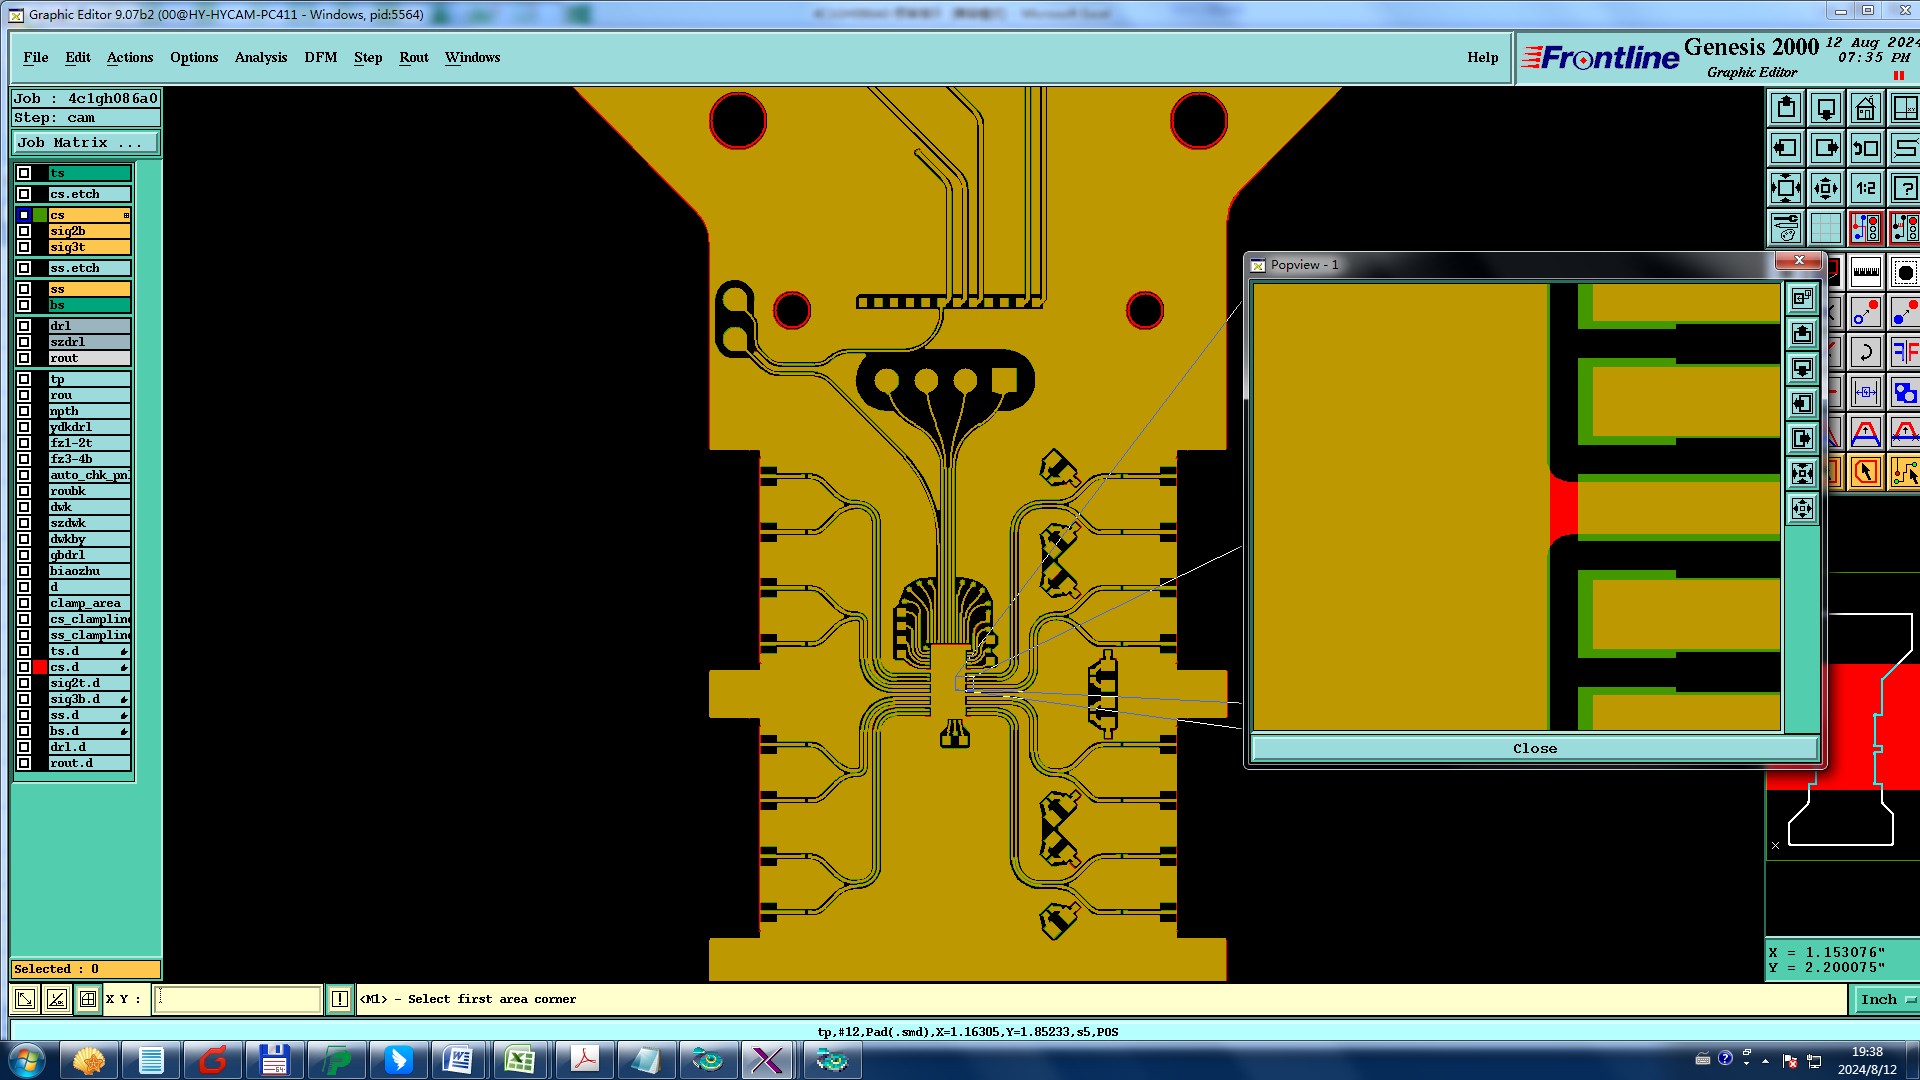Open the Inch units dropdown

(1885, 999)
